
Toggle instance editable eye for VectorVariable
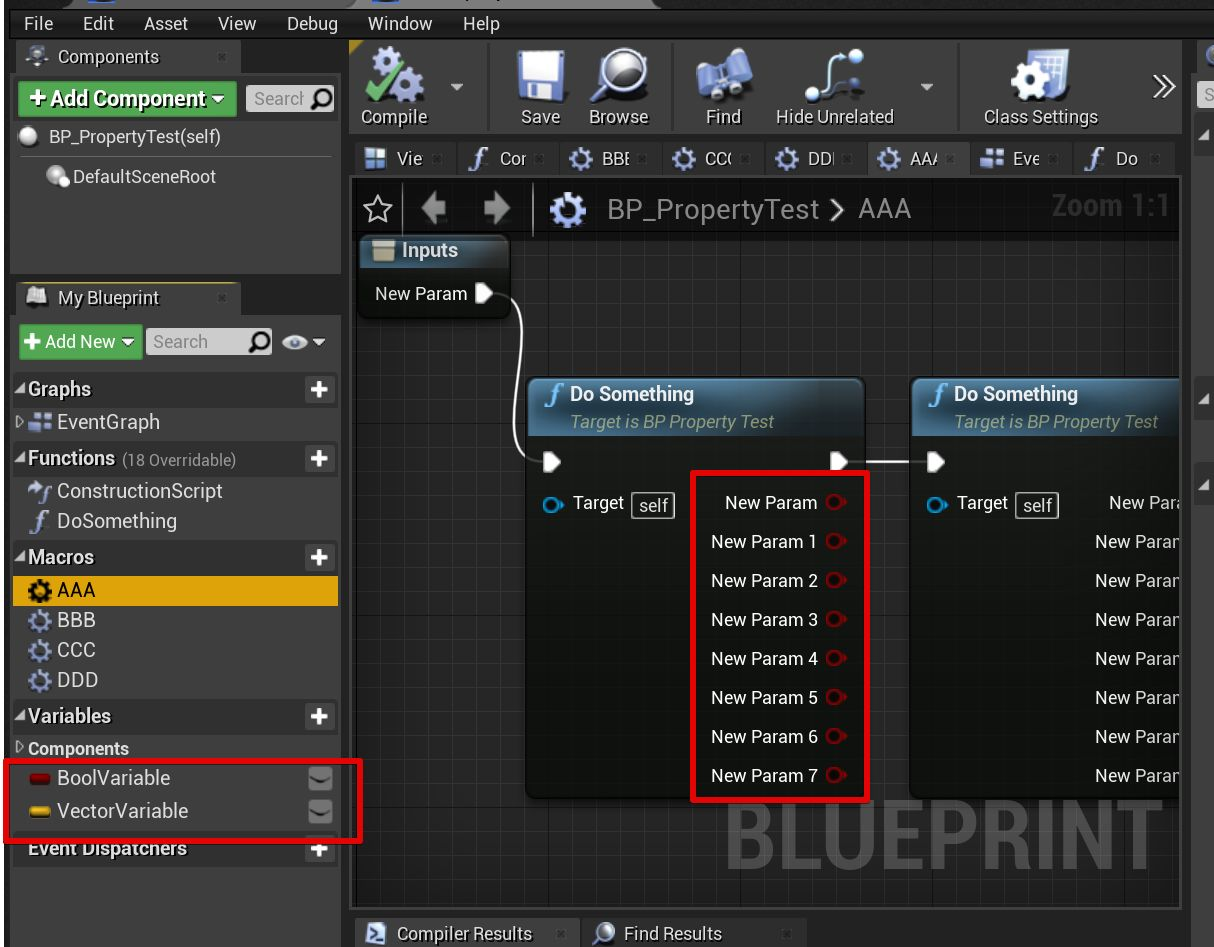point(320,811)
